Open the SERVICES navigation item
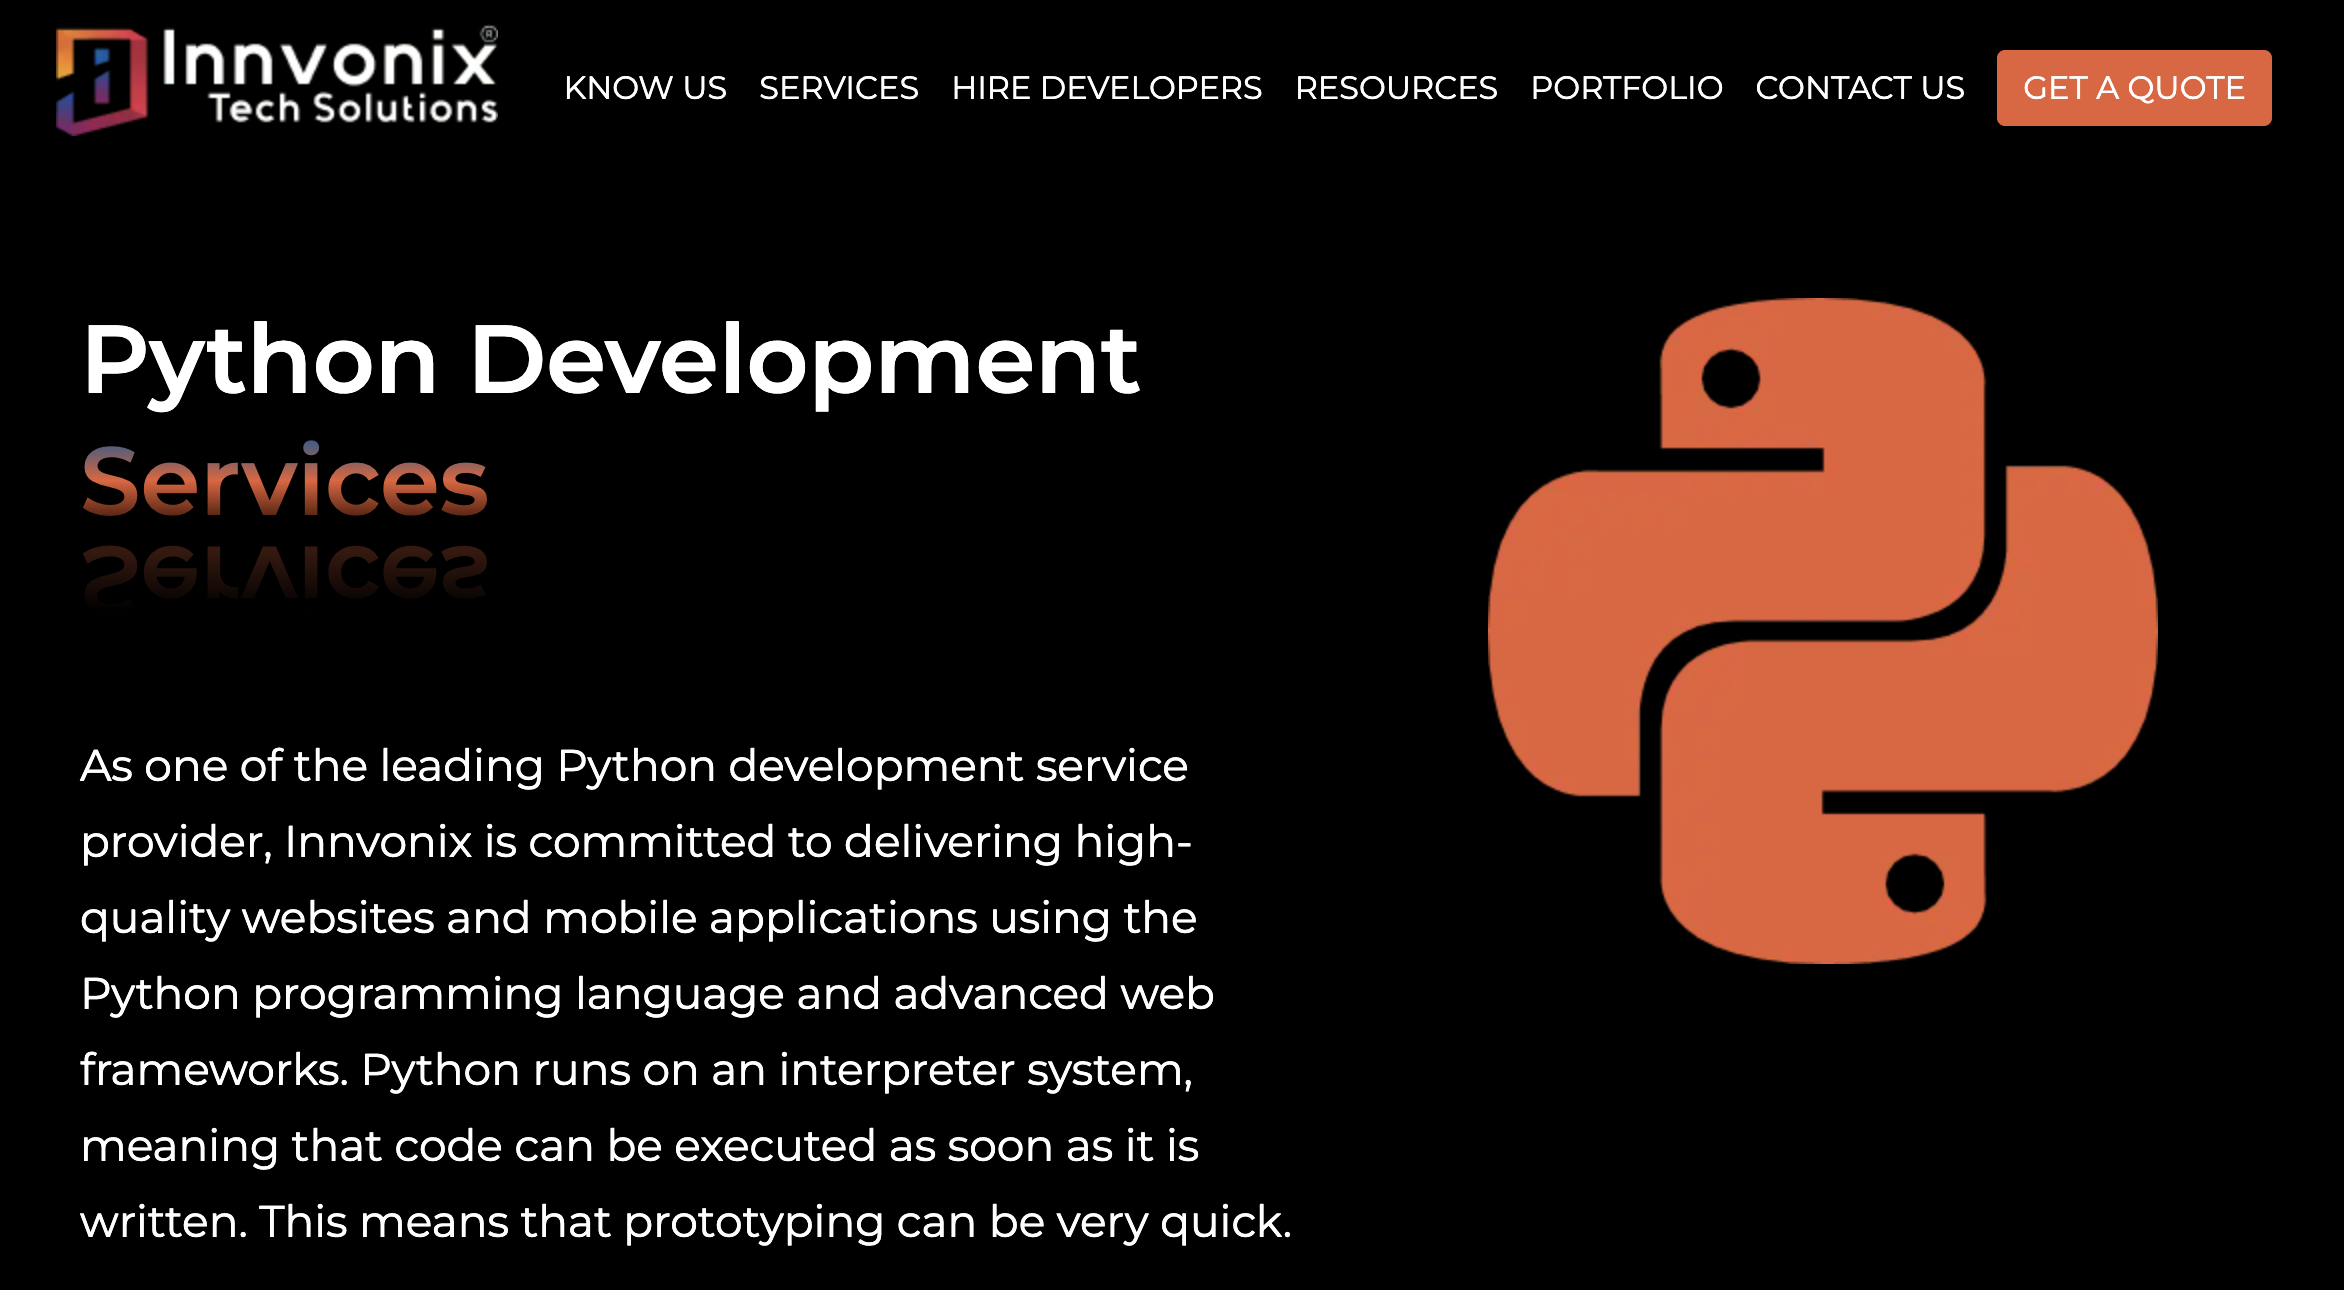This screenshot has width=2344, height=1290. [x=838, y=88]
